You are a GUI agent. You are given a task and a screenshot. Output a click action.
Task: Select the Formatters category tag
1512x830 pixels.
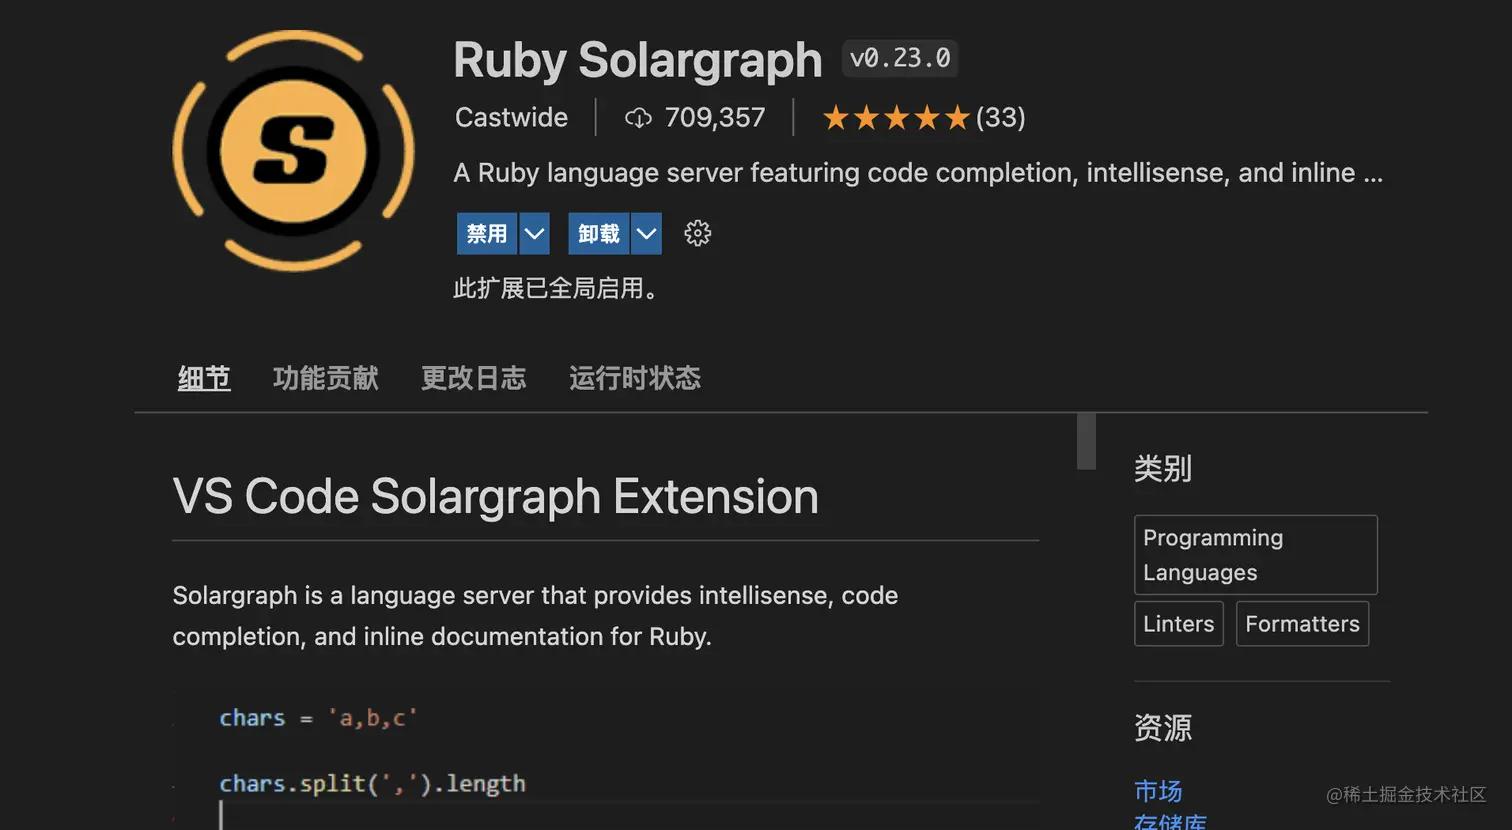1302,624
